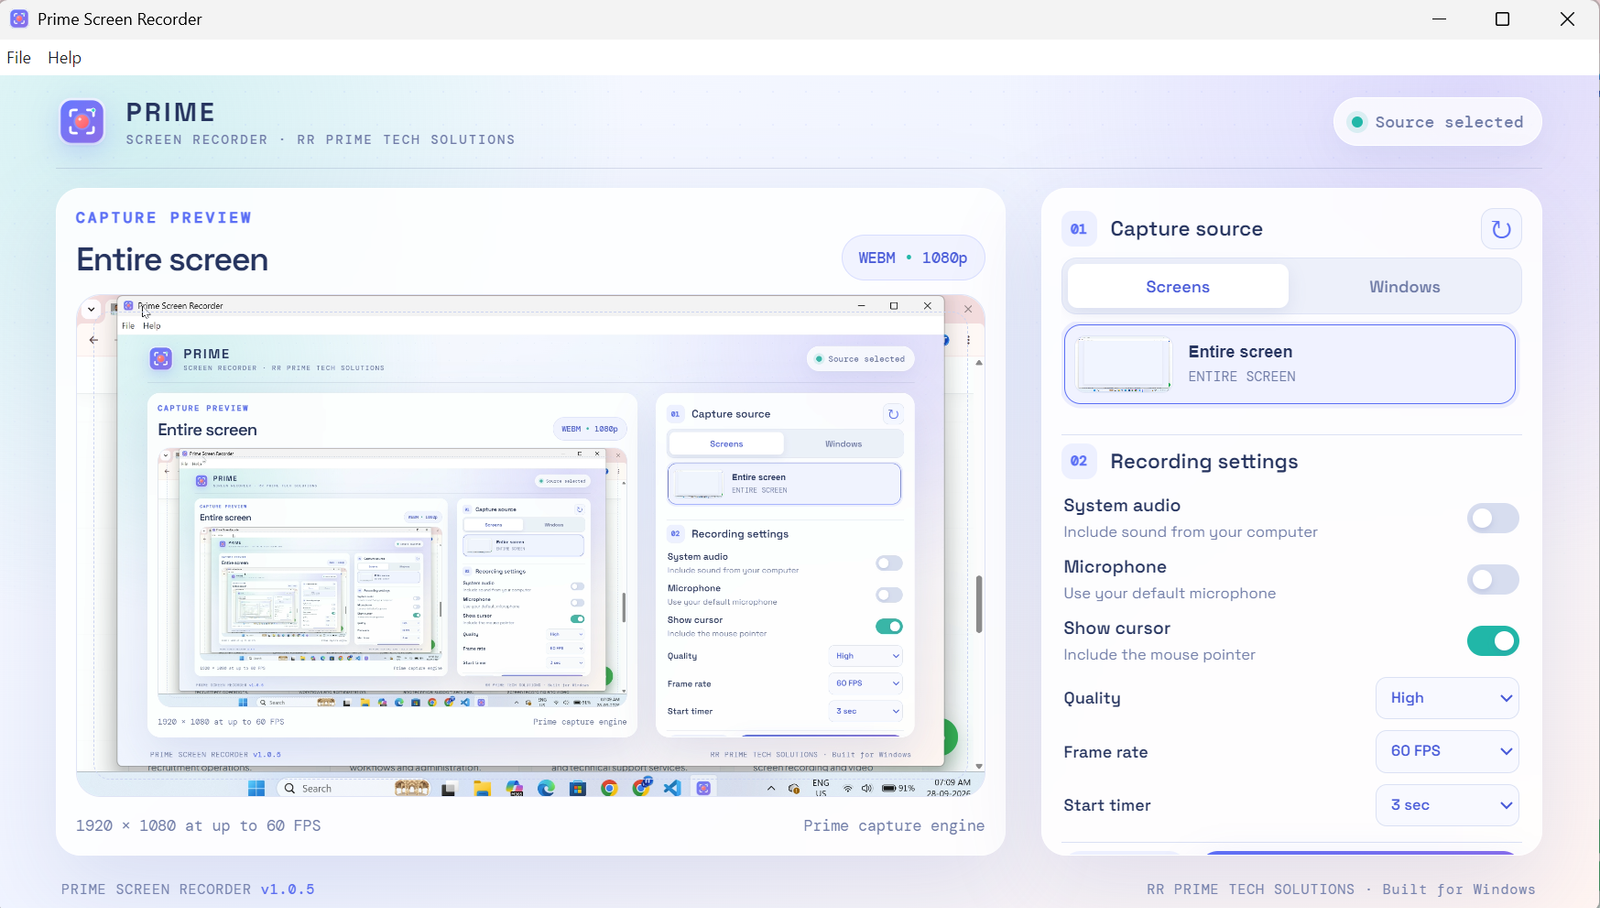Enable the System audio switch
Viewport: 1600px width, 908px height.
click(x=1493, y=518)
